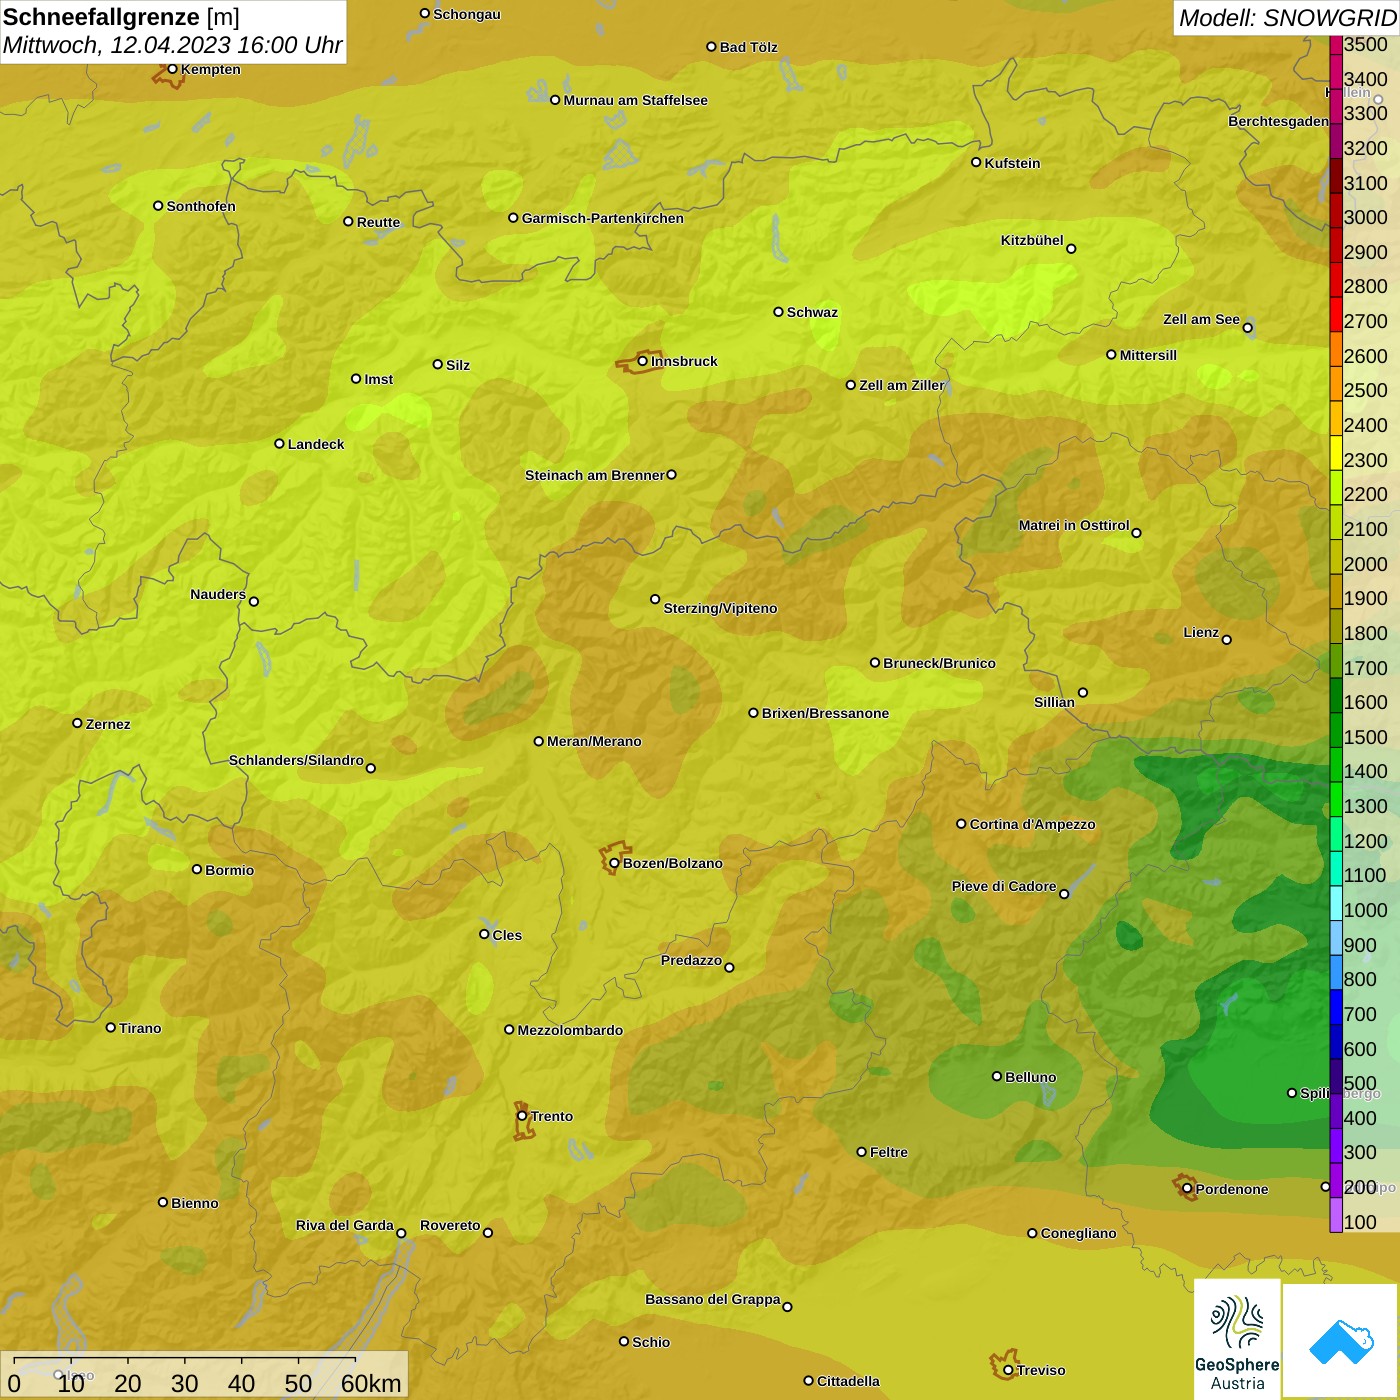
Task: Click the Bormio marker dot
Action: click(197, 869)
